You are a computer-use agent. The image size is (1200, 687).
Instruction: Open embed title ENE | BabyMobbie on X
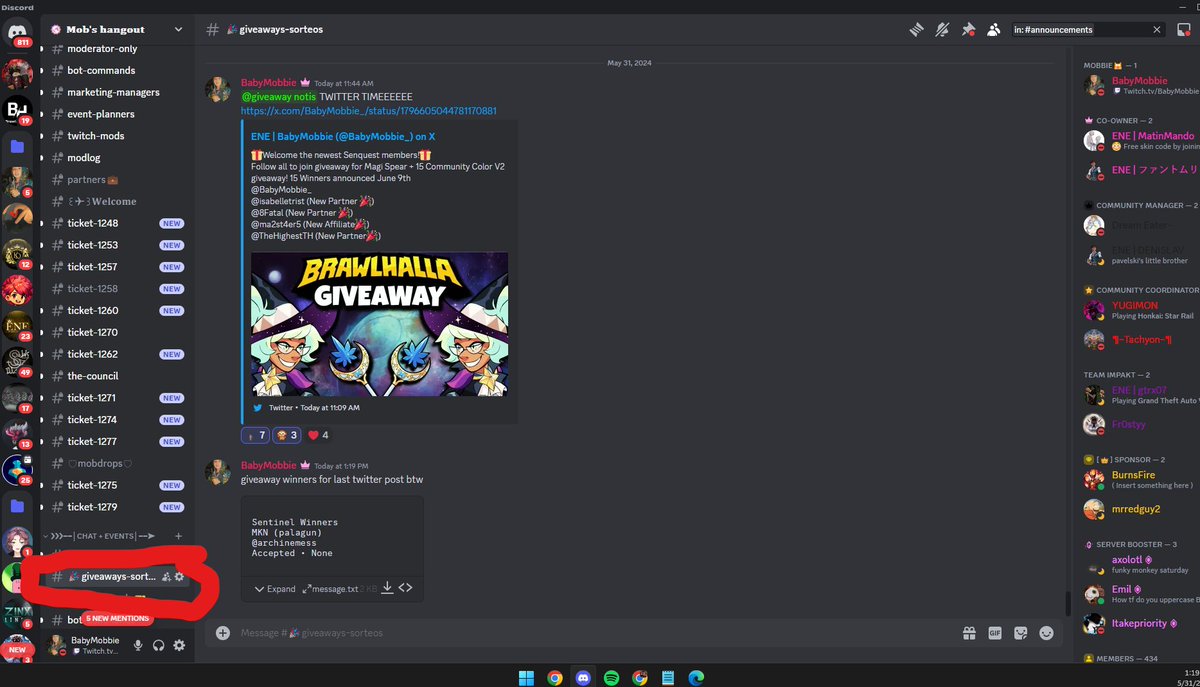click(342, 136)
